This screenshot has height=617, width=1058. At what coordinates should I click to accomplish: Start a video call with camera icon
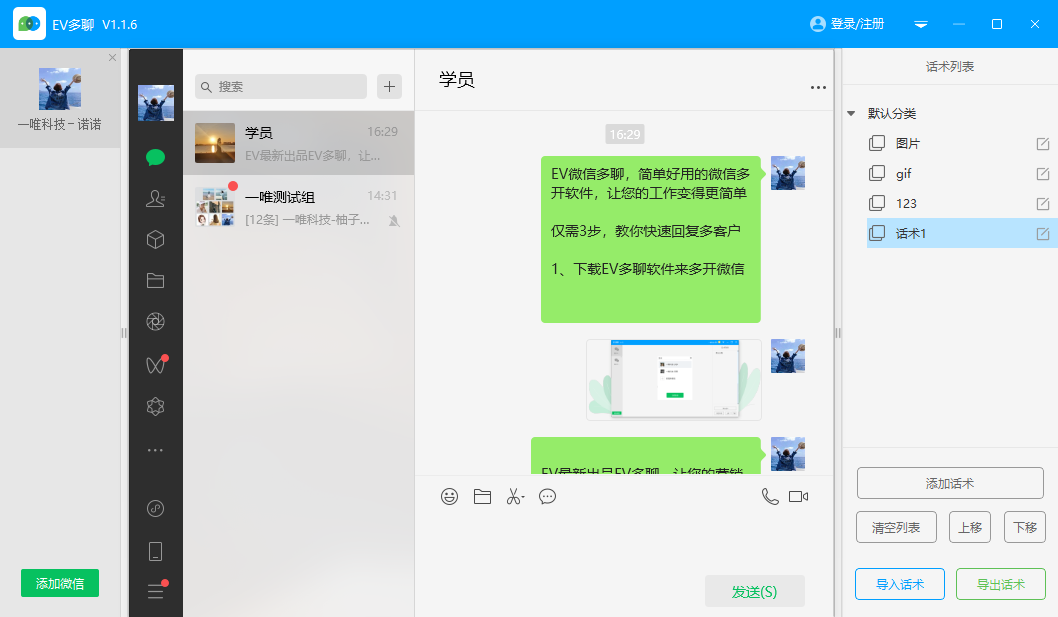coord(798,496)
